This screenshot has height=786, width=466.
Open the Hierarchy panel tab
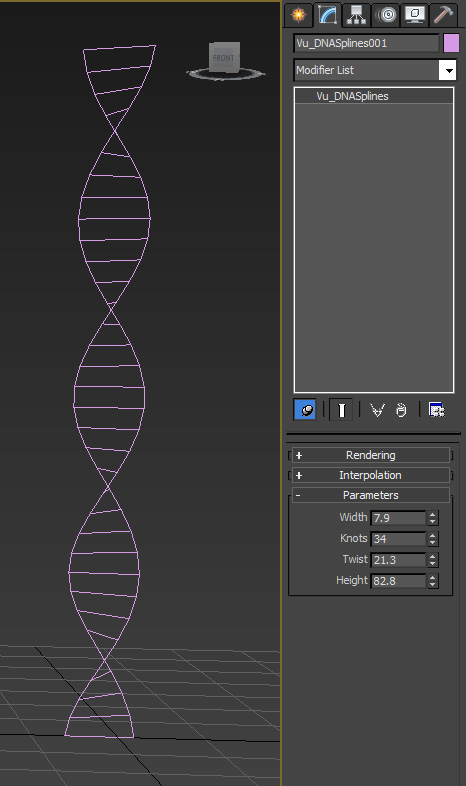[357, 15]
